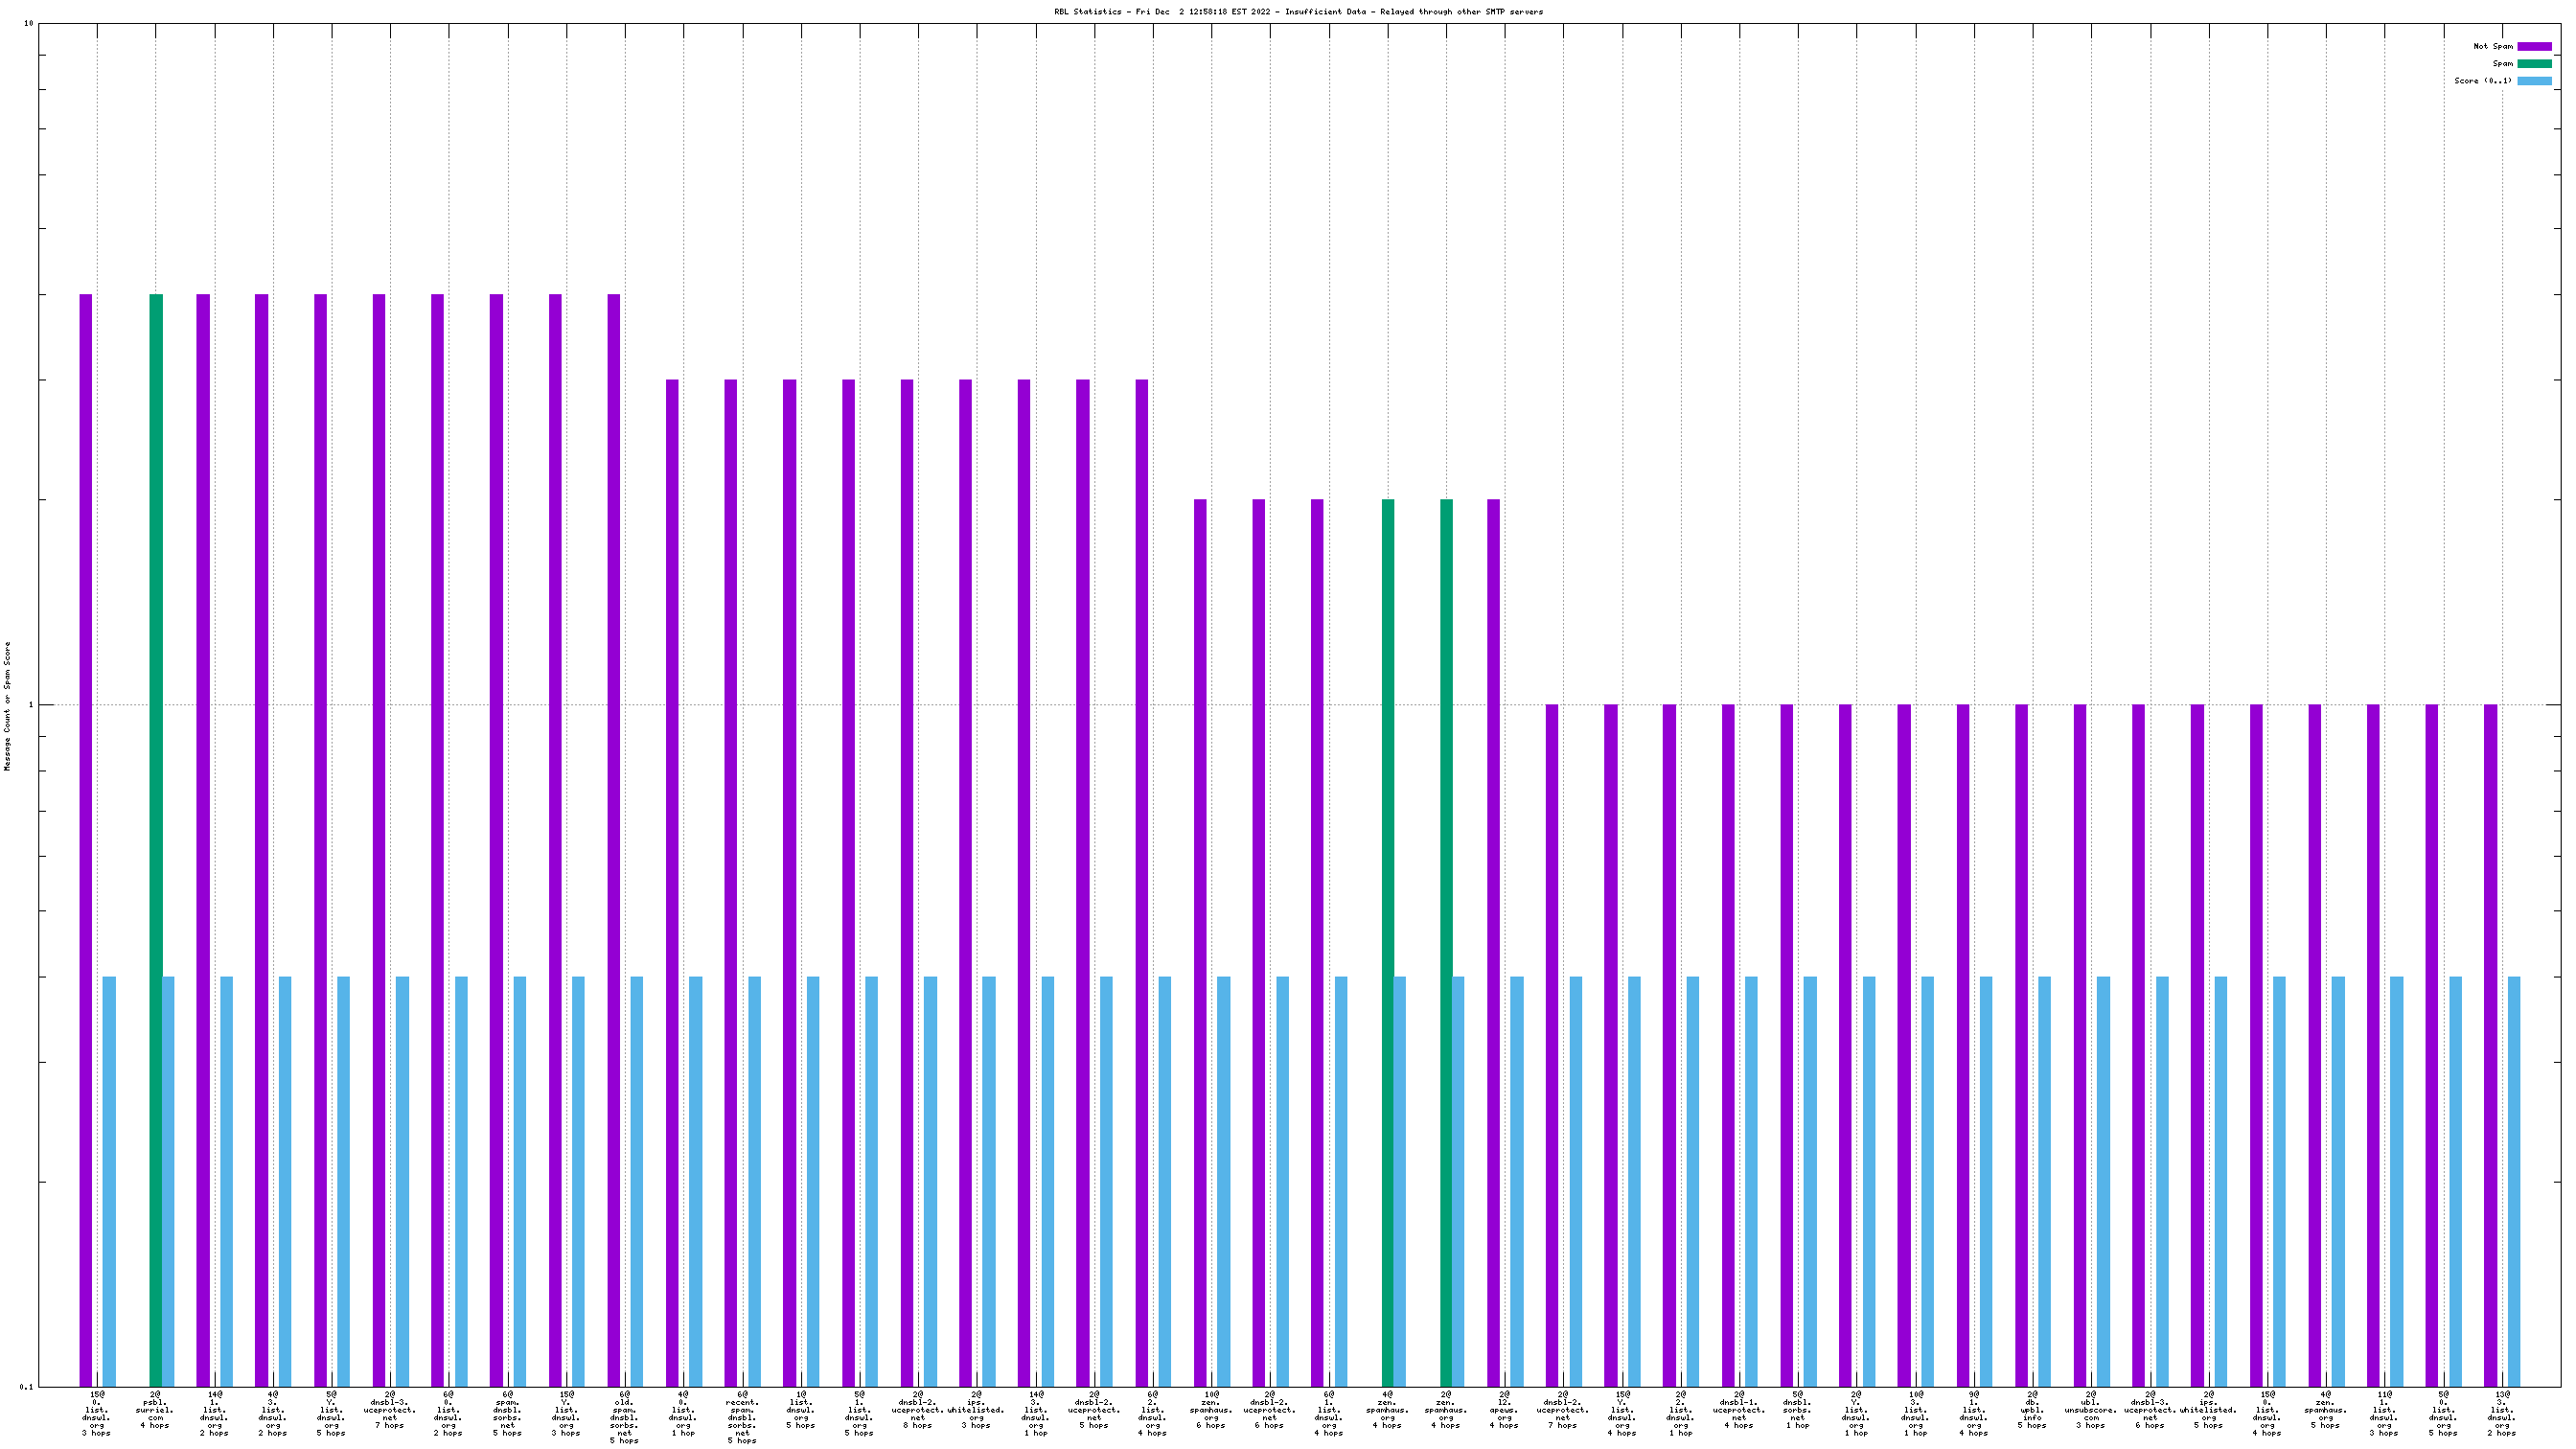The width and height of the screenshot is (2576, 1449).
Task: Click the y-axis tick label 10
Action: tap(28, 24)
